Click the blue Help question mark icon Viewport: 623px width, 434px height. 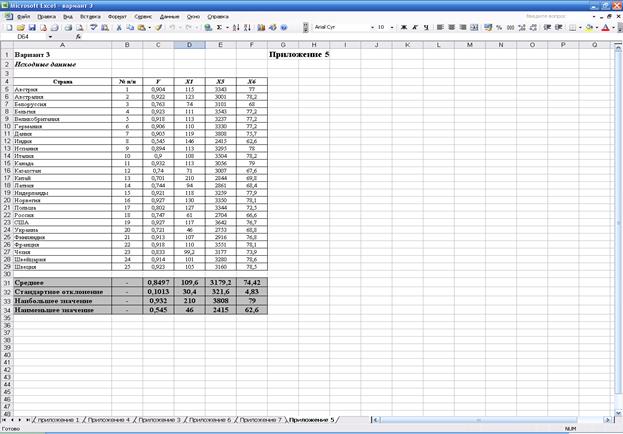(x=284, y=27)
